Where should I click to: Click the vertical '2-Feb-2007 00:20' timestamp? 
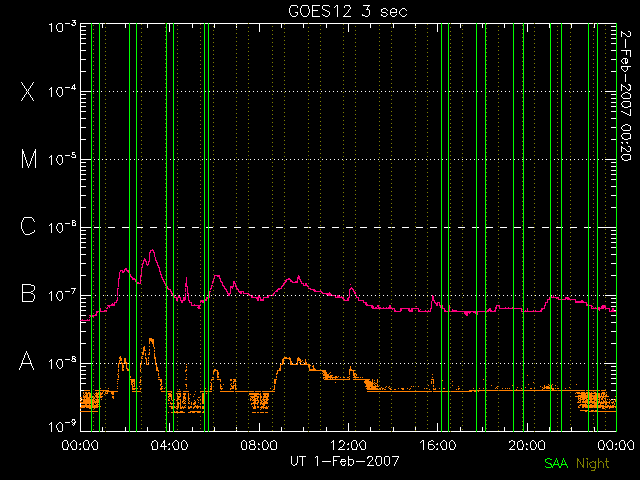(x=626, y=96)
